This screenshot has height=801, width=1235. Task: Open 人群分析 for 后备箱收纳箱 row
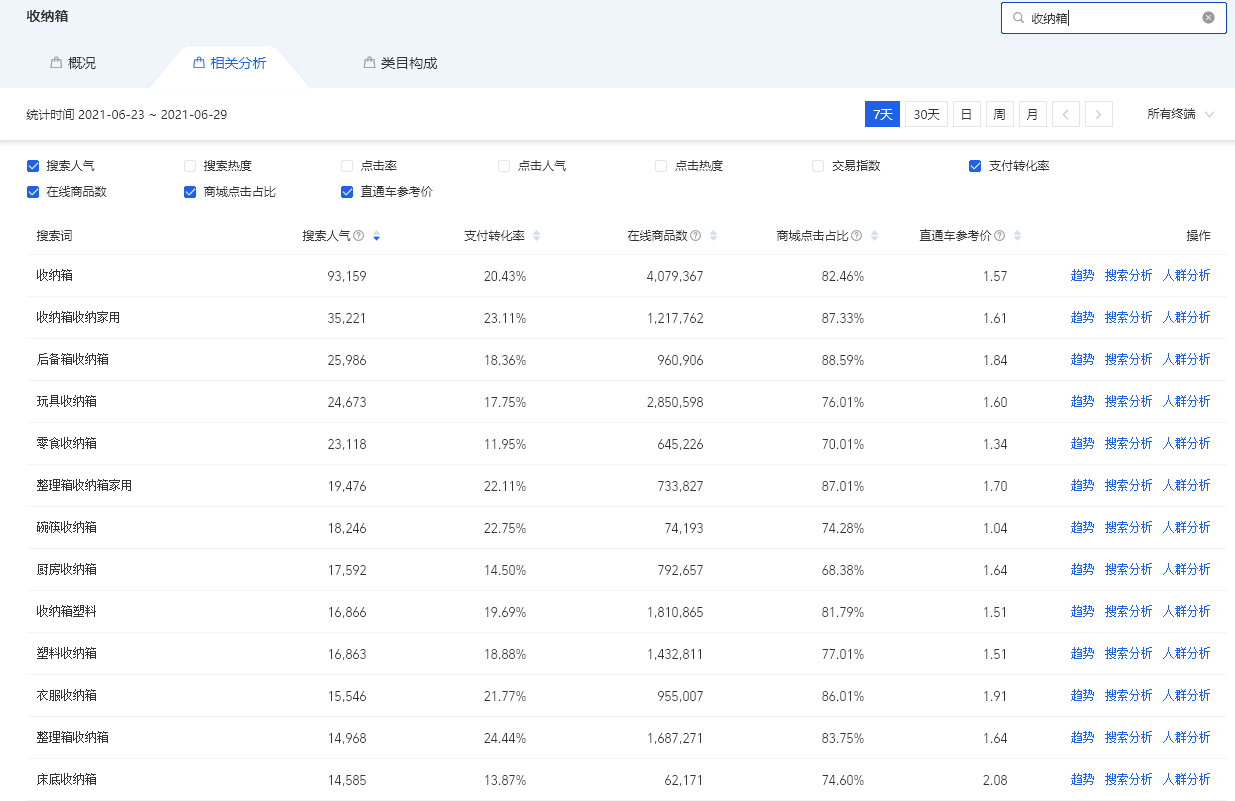pos(1186,360)
